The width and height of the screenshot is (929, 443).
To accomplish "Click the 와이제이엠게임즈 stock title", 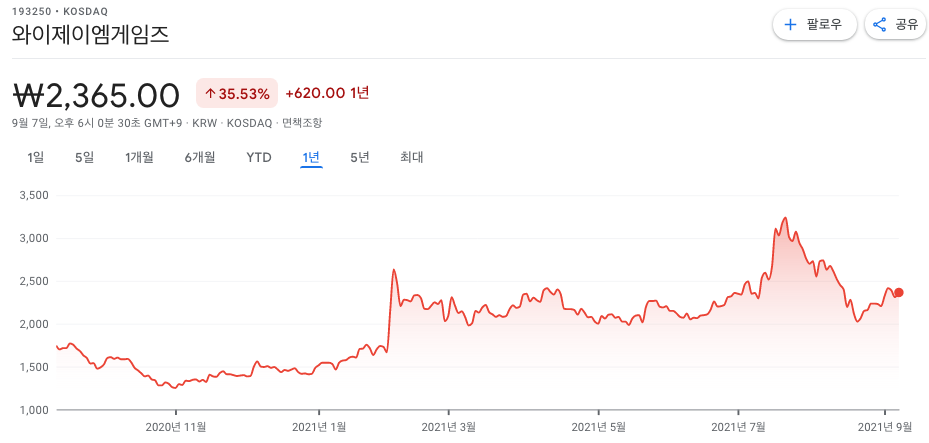I will tap(91, 35).
